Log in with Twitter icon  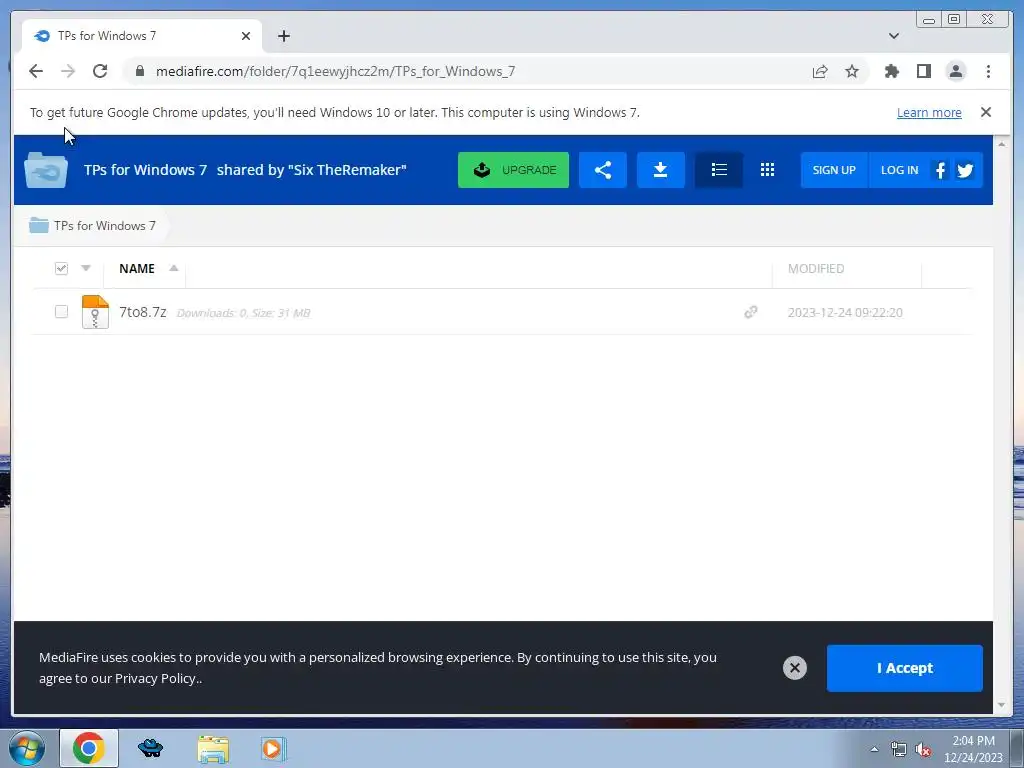pyautogui.click(x=965, y=170)
